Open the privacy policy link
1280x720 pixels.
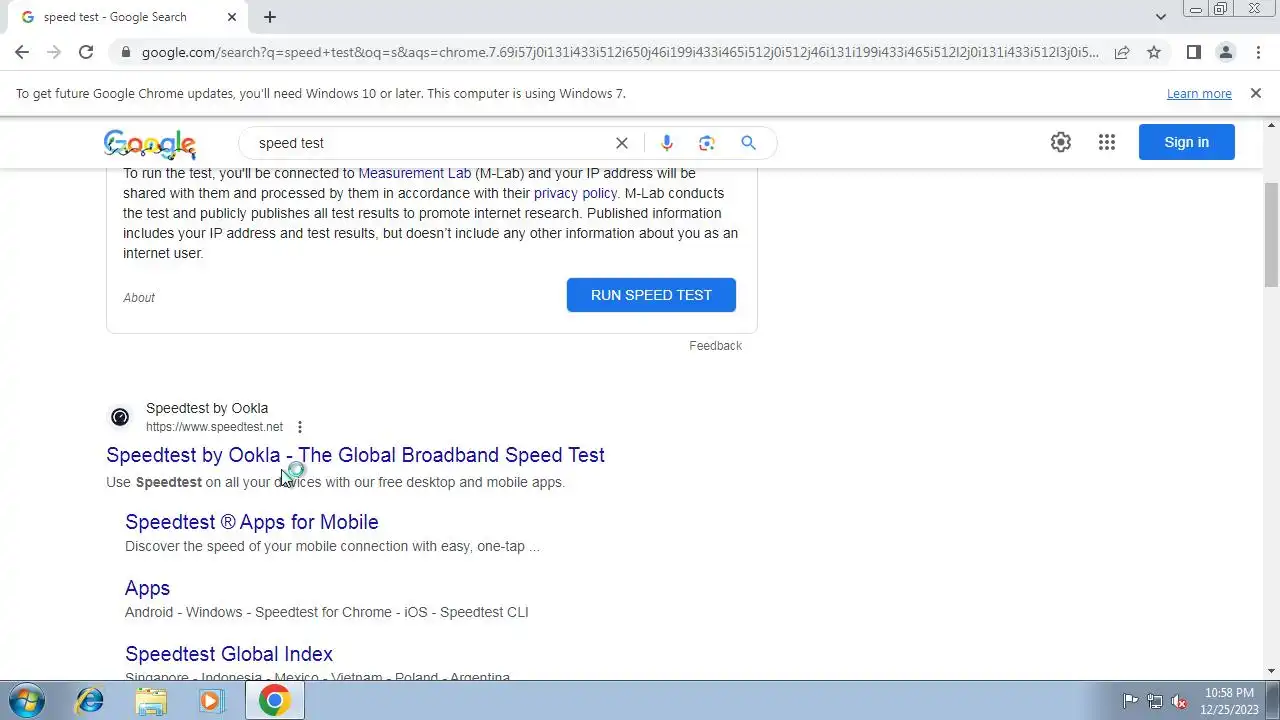[x=575, y=193]
